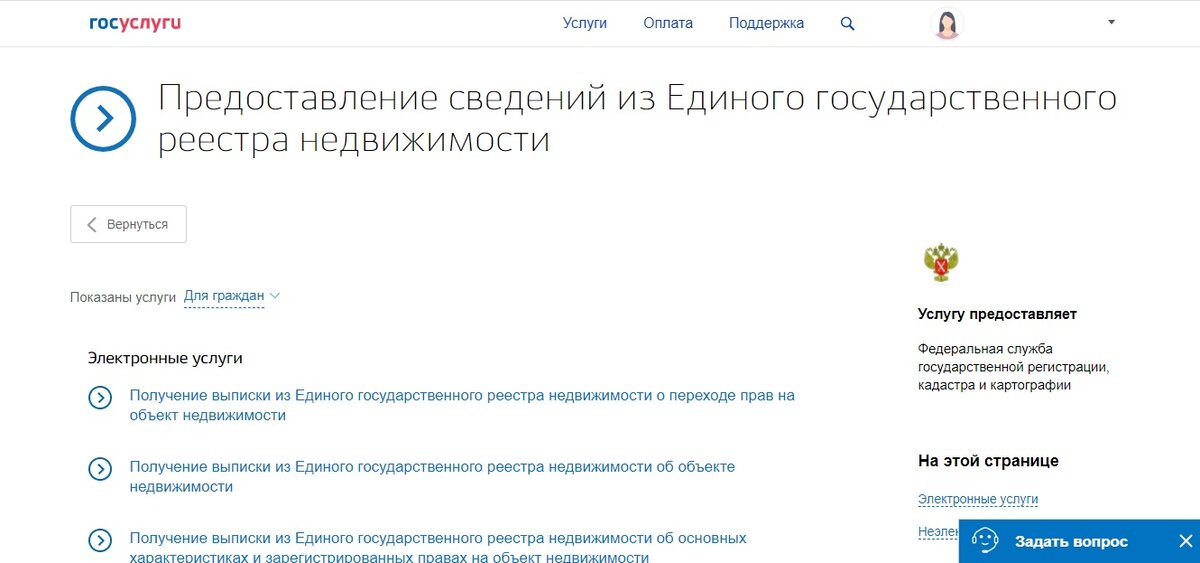Click the large blue arrow service icon
This screenshot has height=563, width=1200.
pos(103,119)
